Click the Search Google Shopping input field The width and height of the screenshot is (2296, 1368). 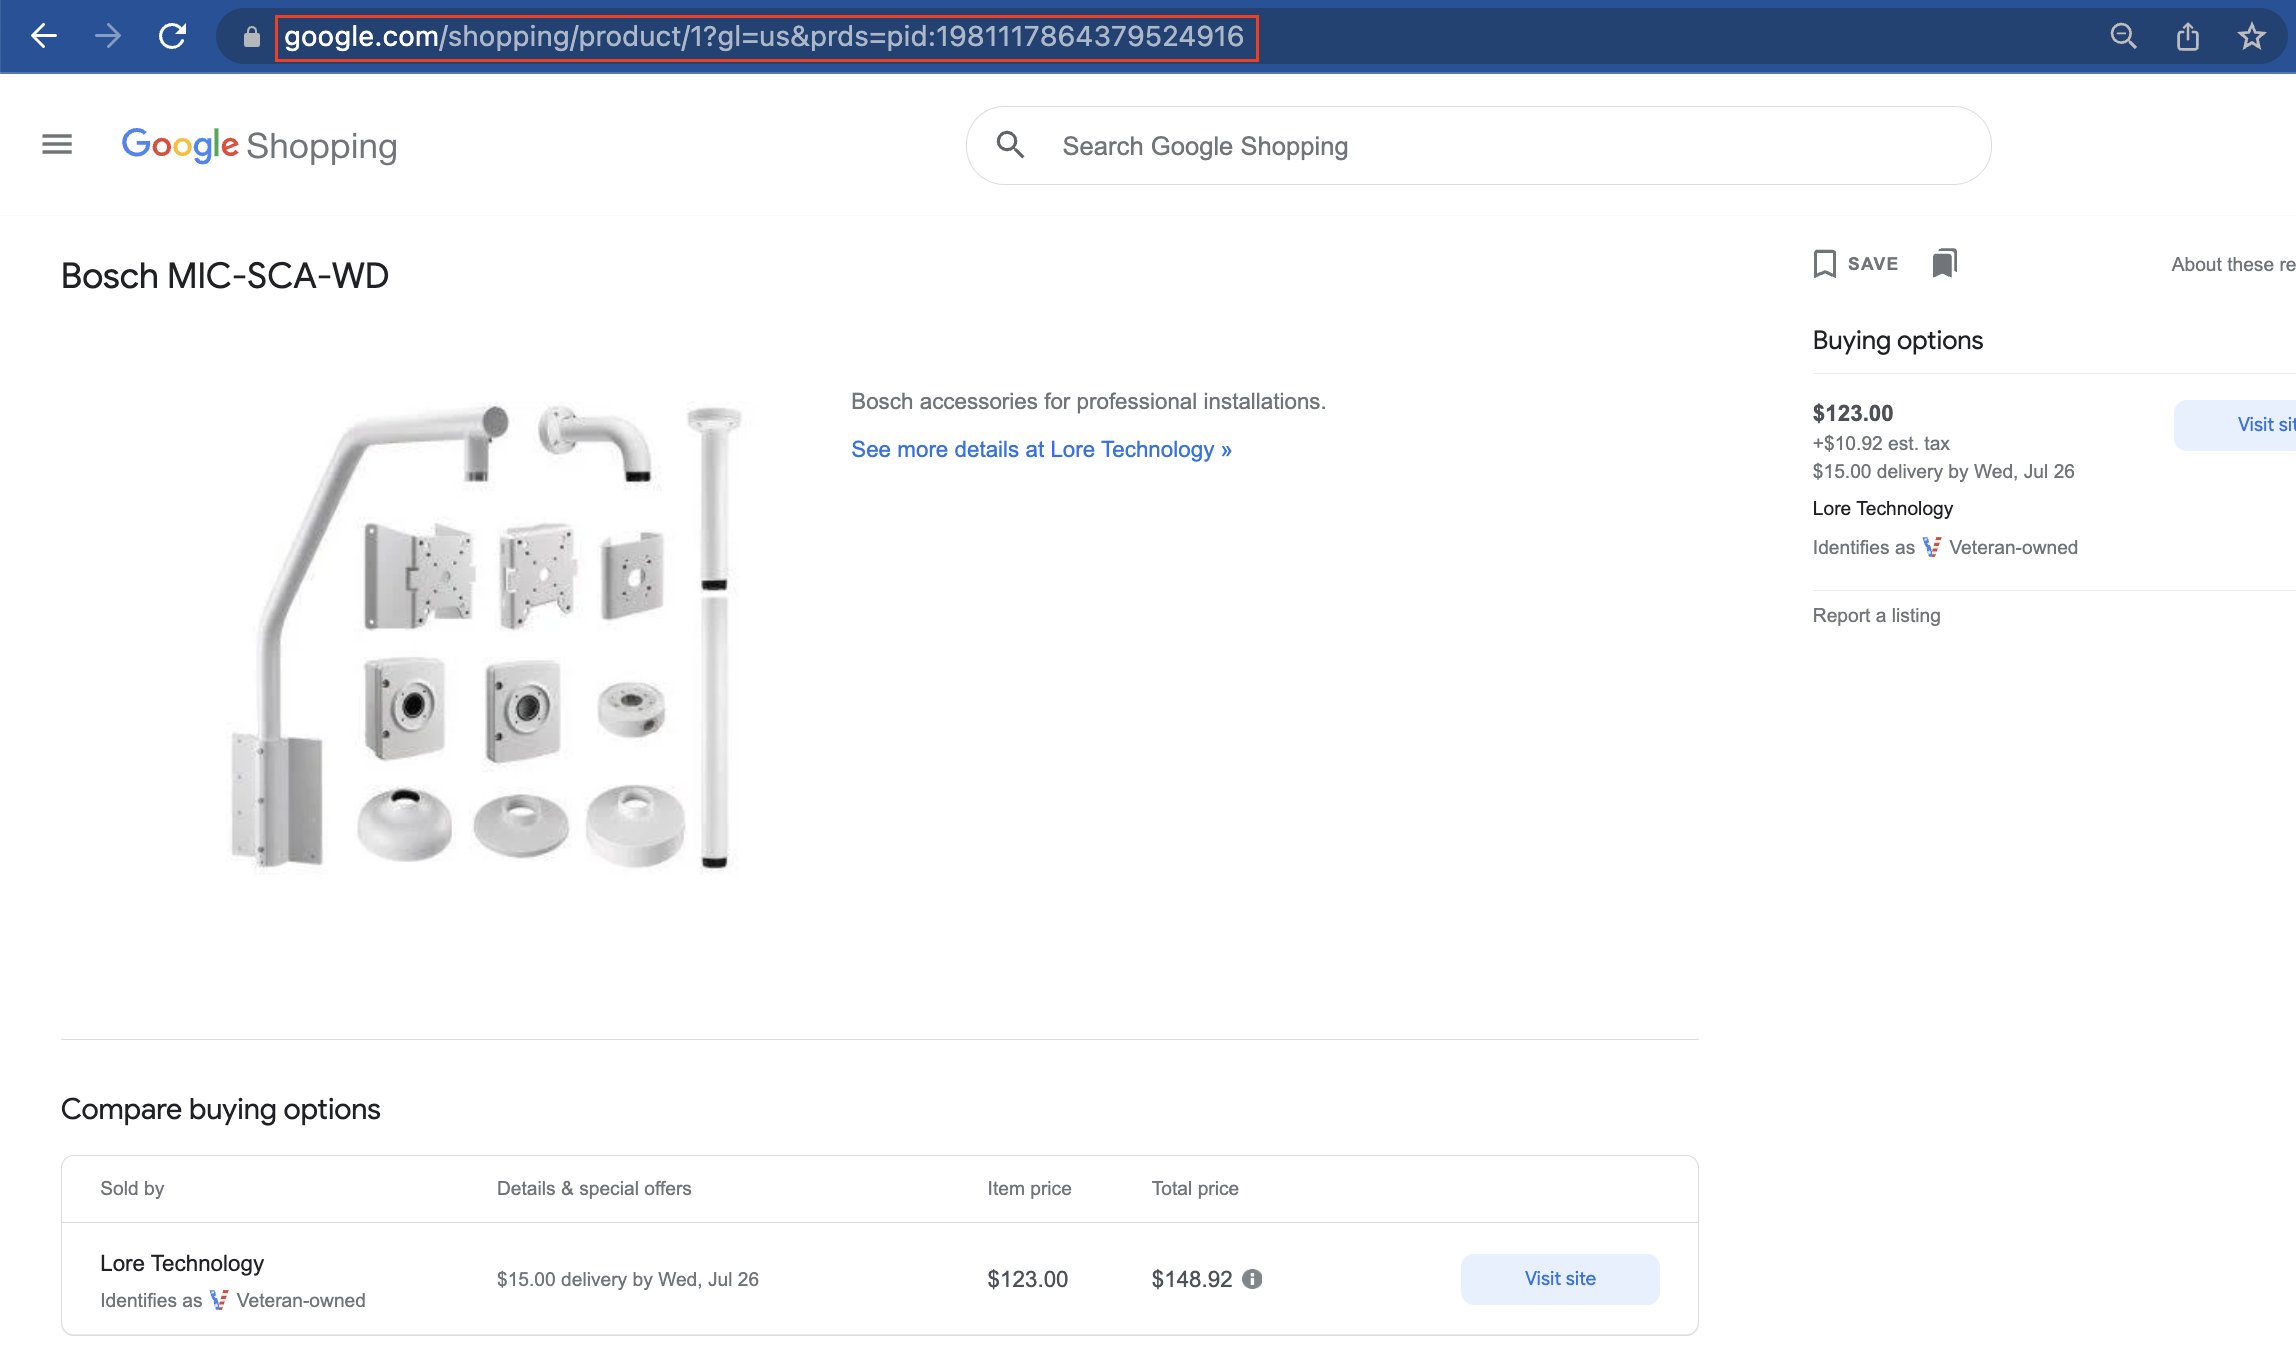point(1400,145)
